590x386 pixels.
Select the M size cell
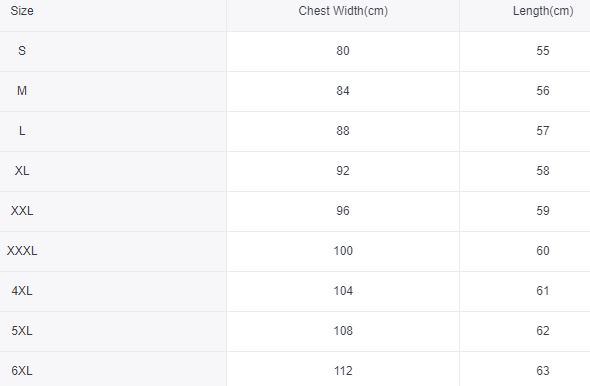22,91
